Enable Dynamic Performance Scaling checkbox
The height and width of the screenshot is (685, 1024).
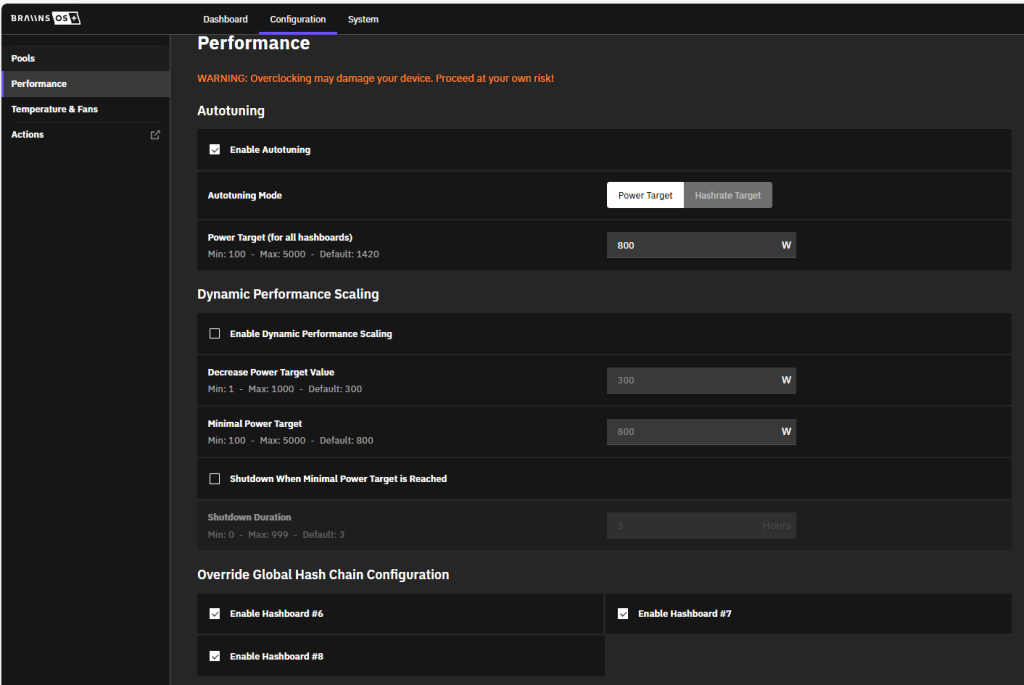pyautogui.click(x=215, y=334)
